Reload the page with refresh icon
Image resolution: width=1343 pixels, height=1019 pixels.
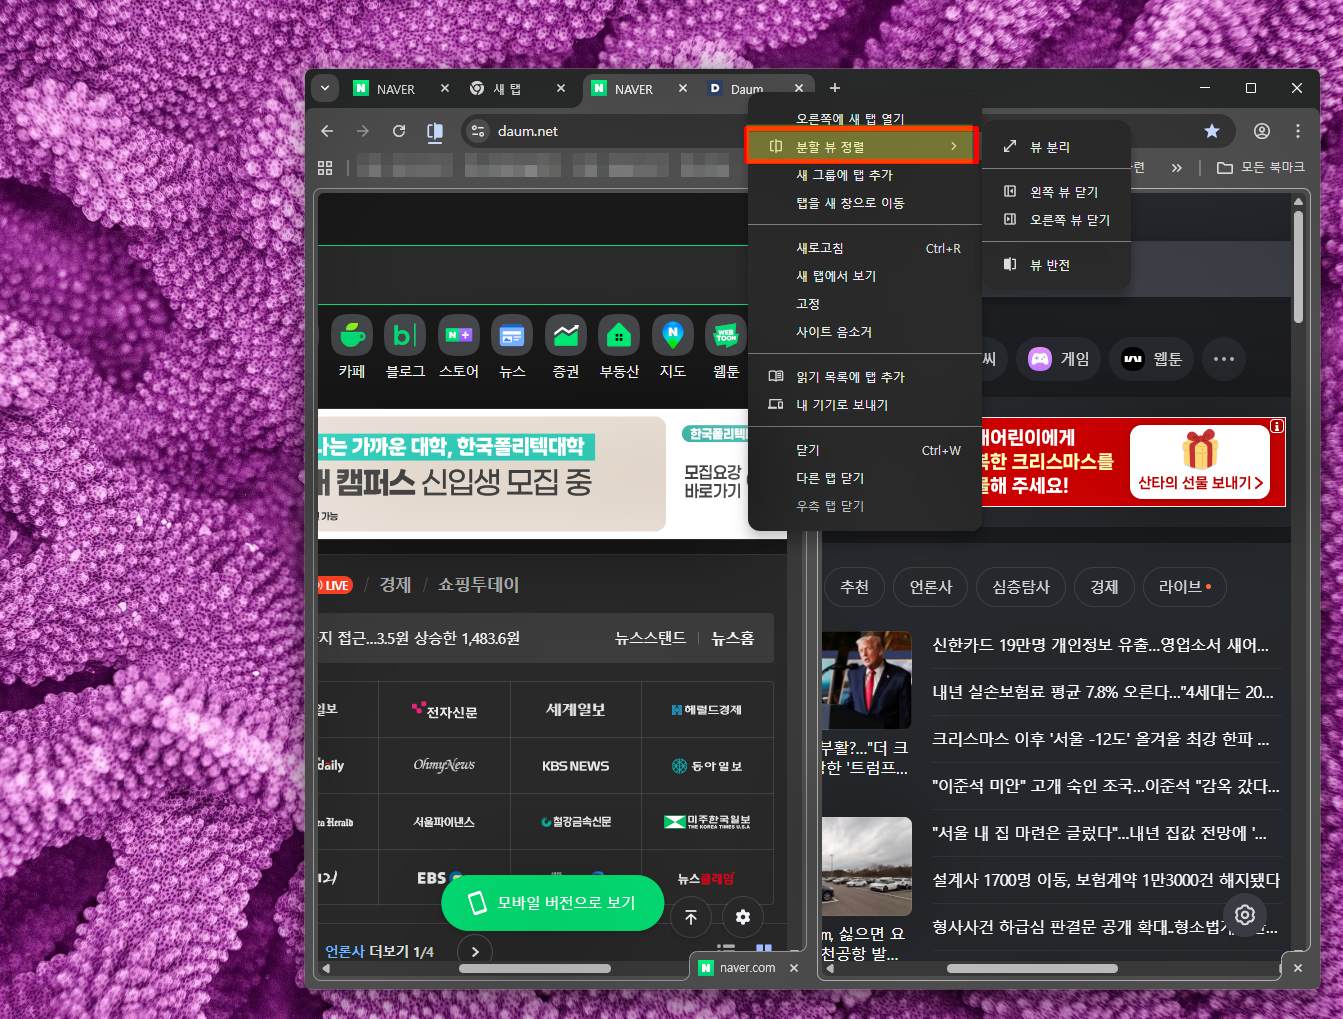tap(399, 131)
